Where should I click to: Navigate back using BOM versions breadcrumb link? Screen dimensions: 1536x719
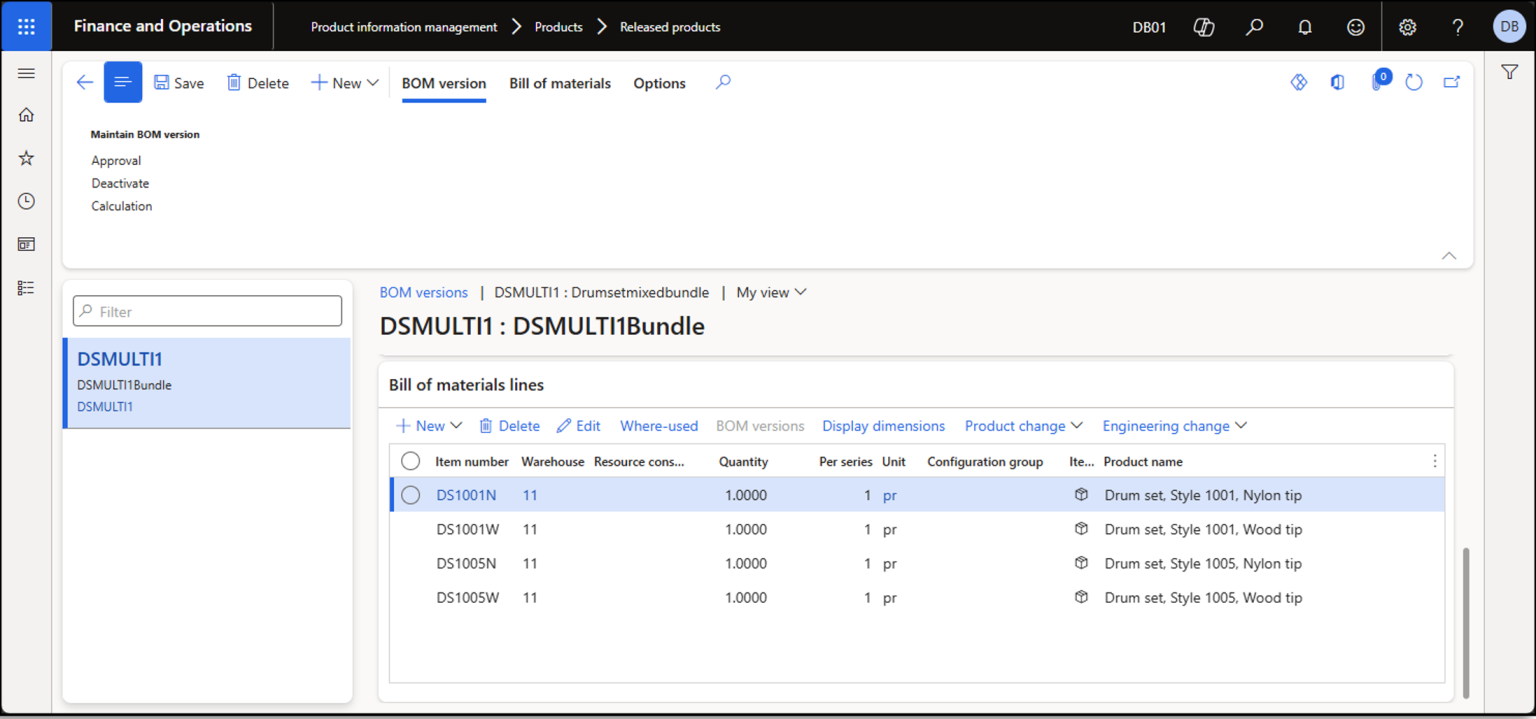pos(424,292)
